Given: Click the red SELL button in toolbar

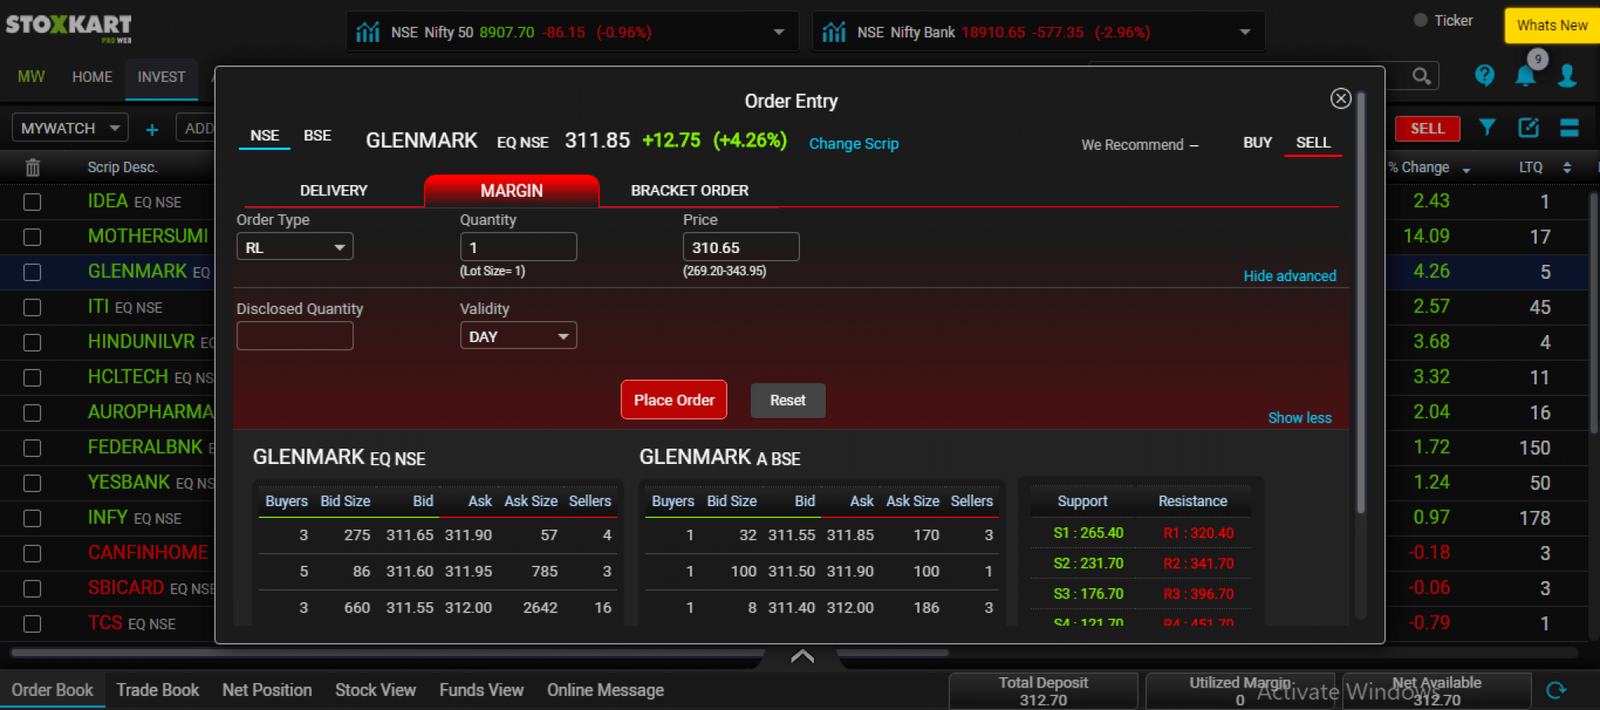Looking at the screenshot, I should pyautogui.click(x=1427, y=128).
